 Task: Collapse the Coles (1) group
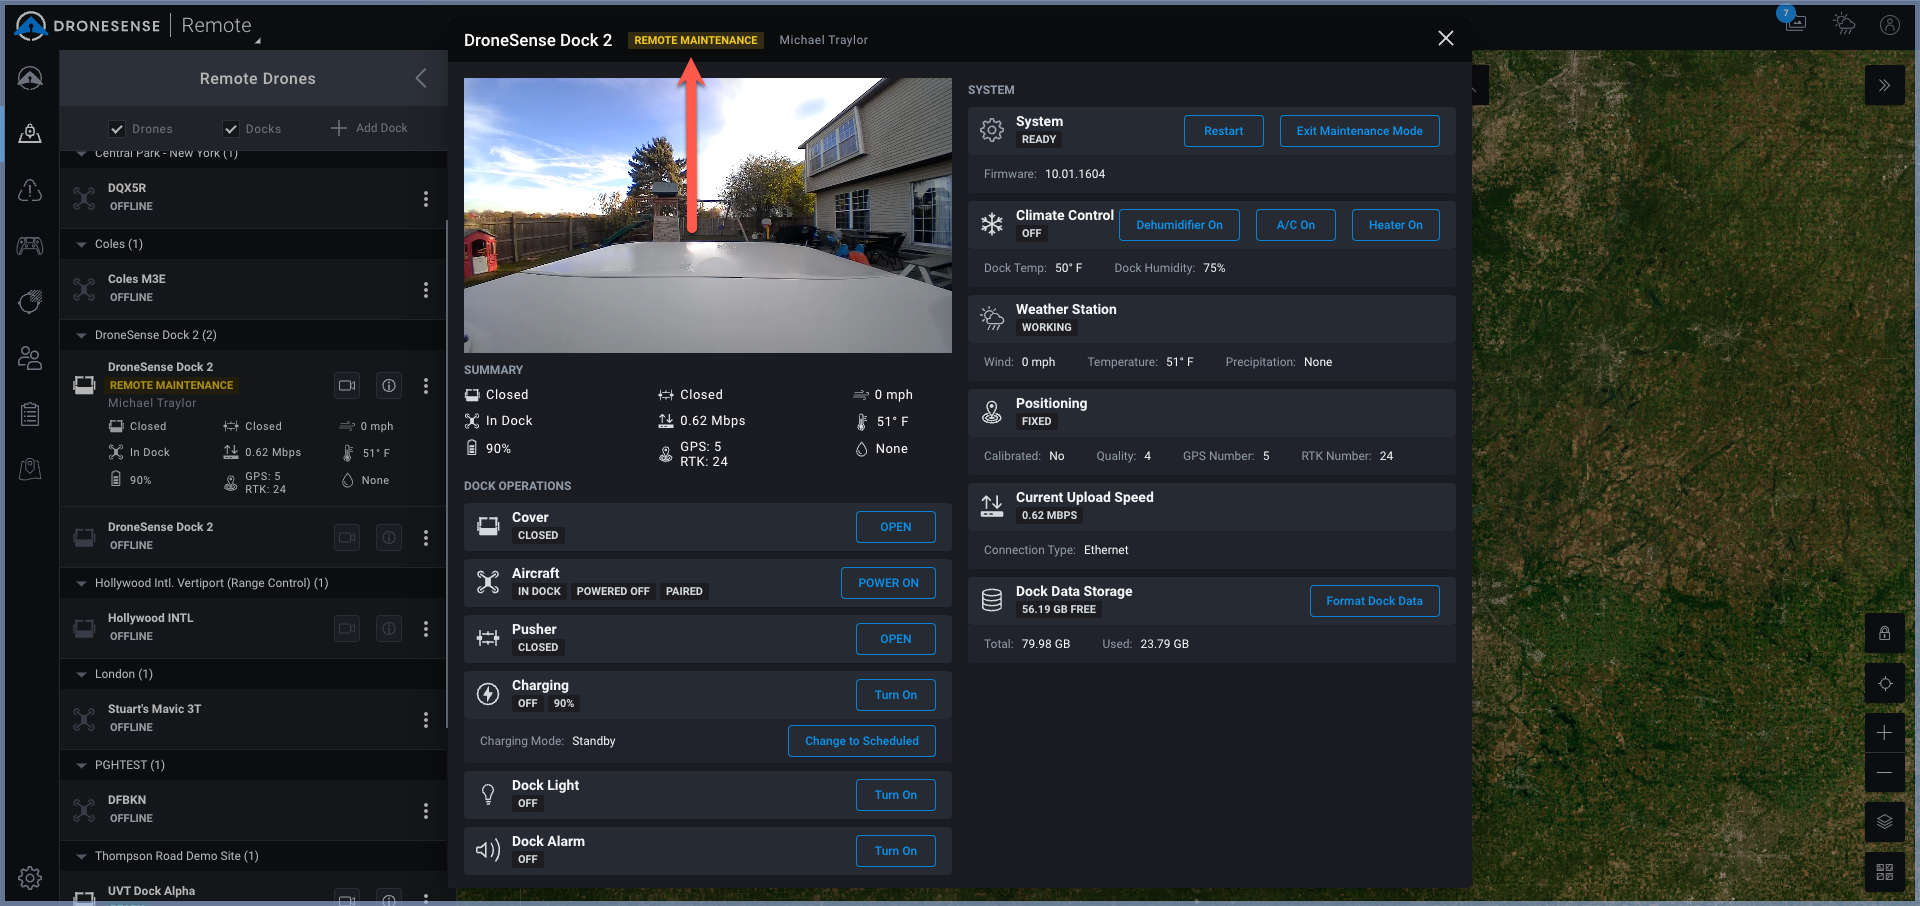tap(81, 244)
